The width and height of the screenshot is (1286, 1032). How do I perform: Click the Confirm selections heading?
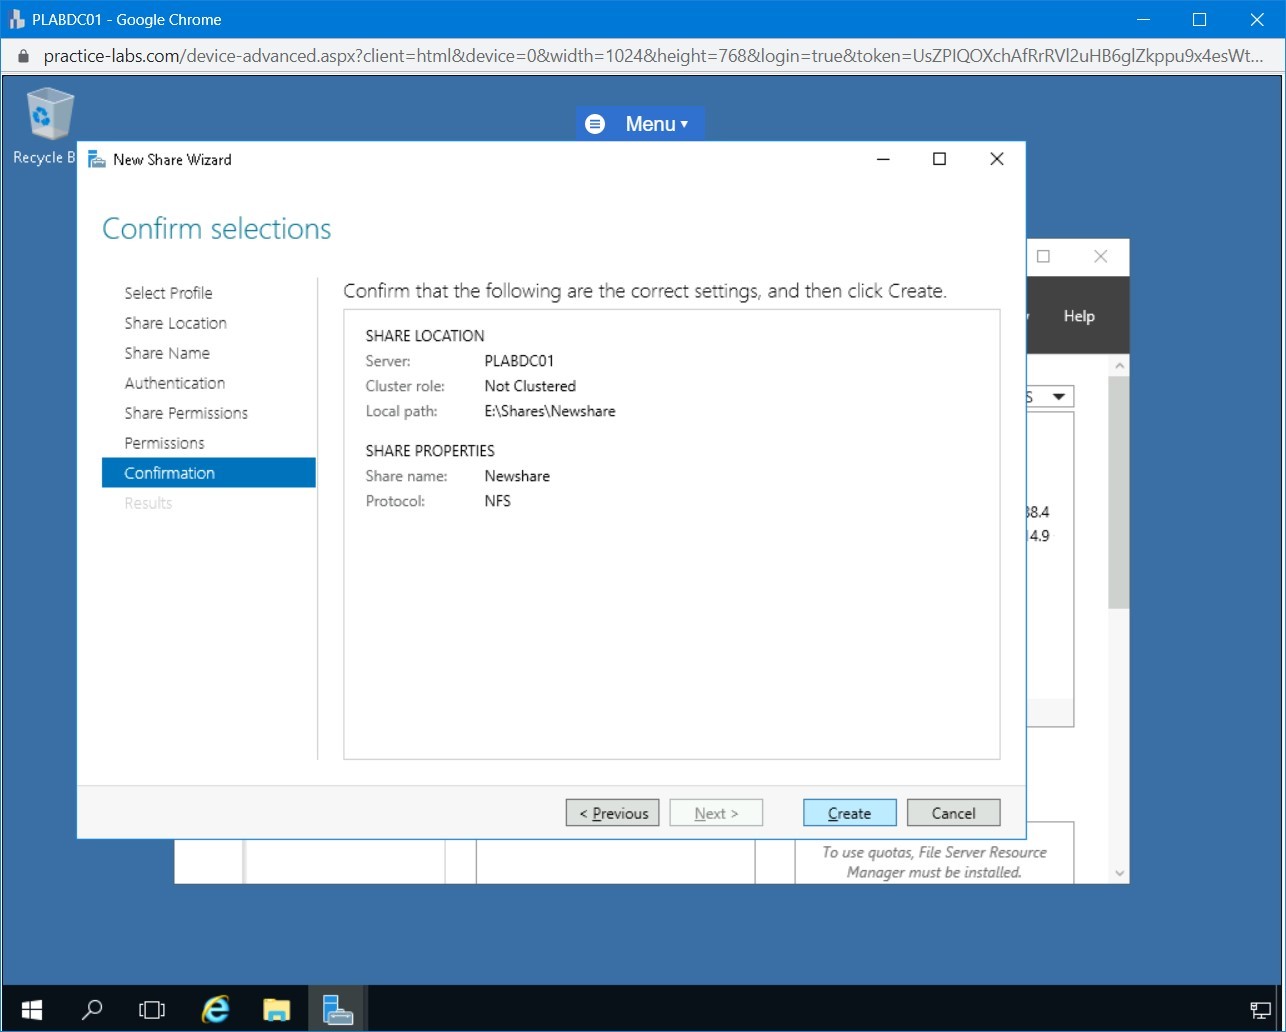217,229
